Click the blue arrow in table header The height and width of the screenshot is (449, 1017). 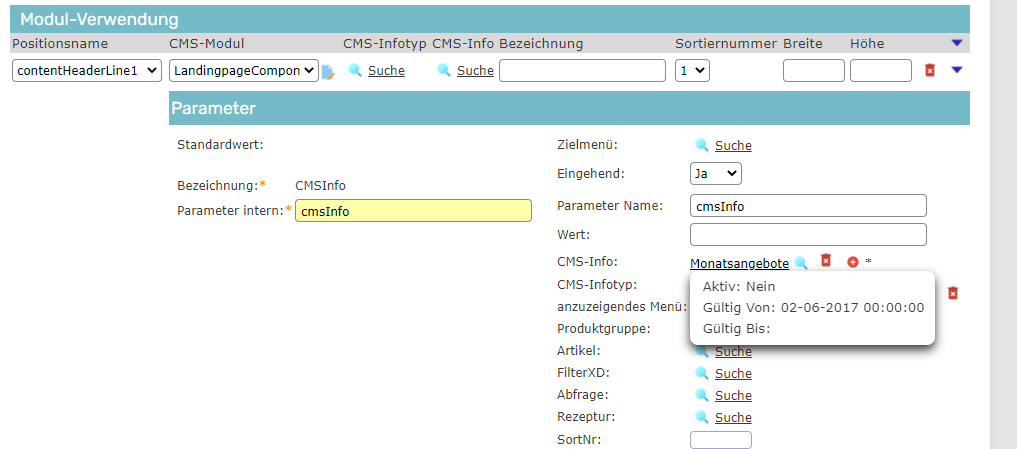[x=957, y=43]
